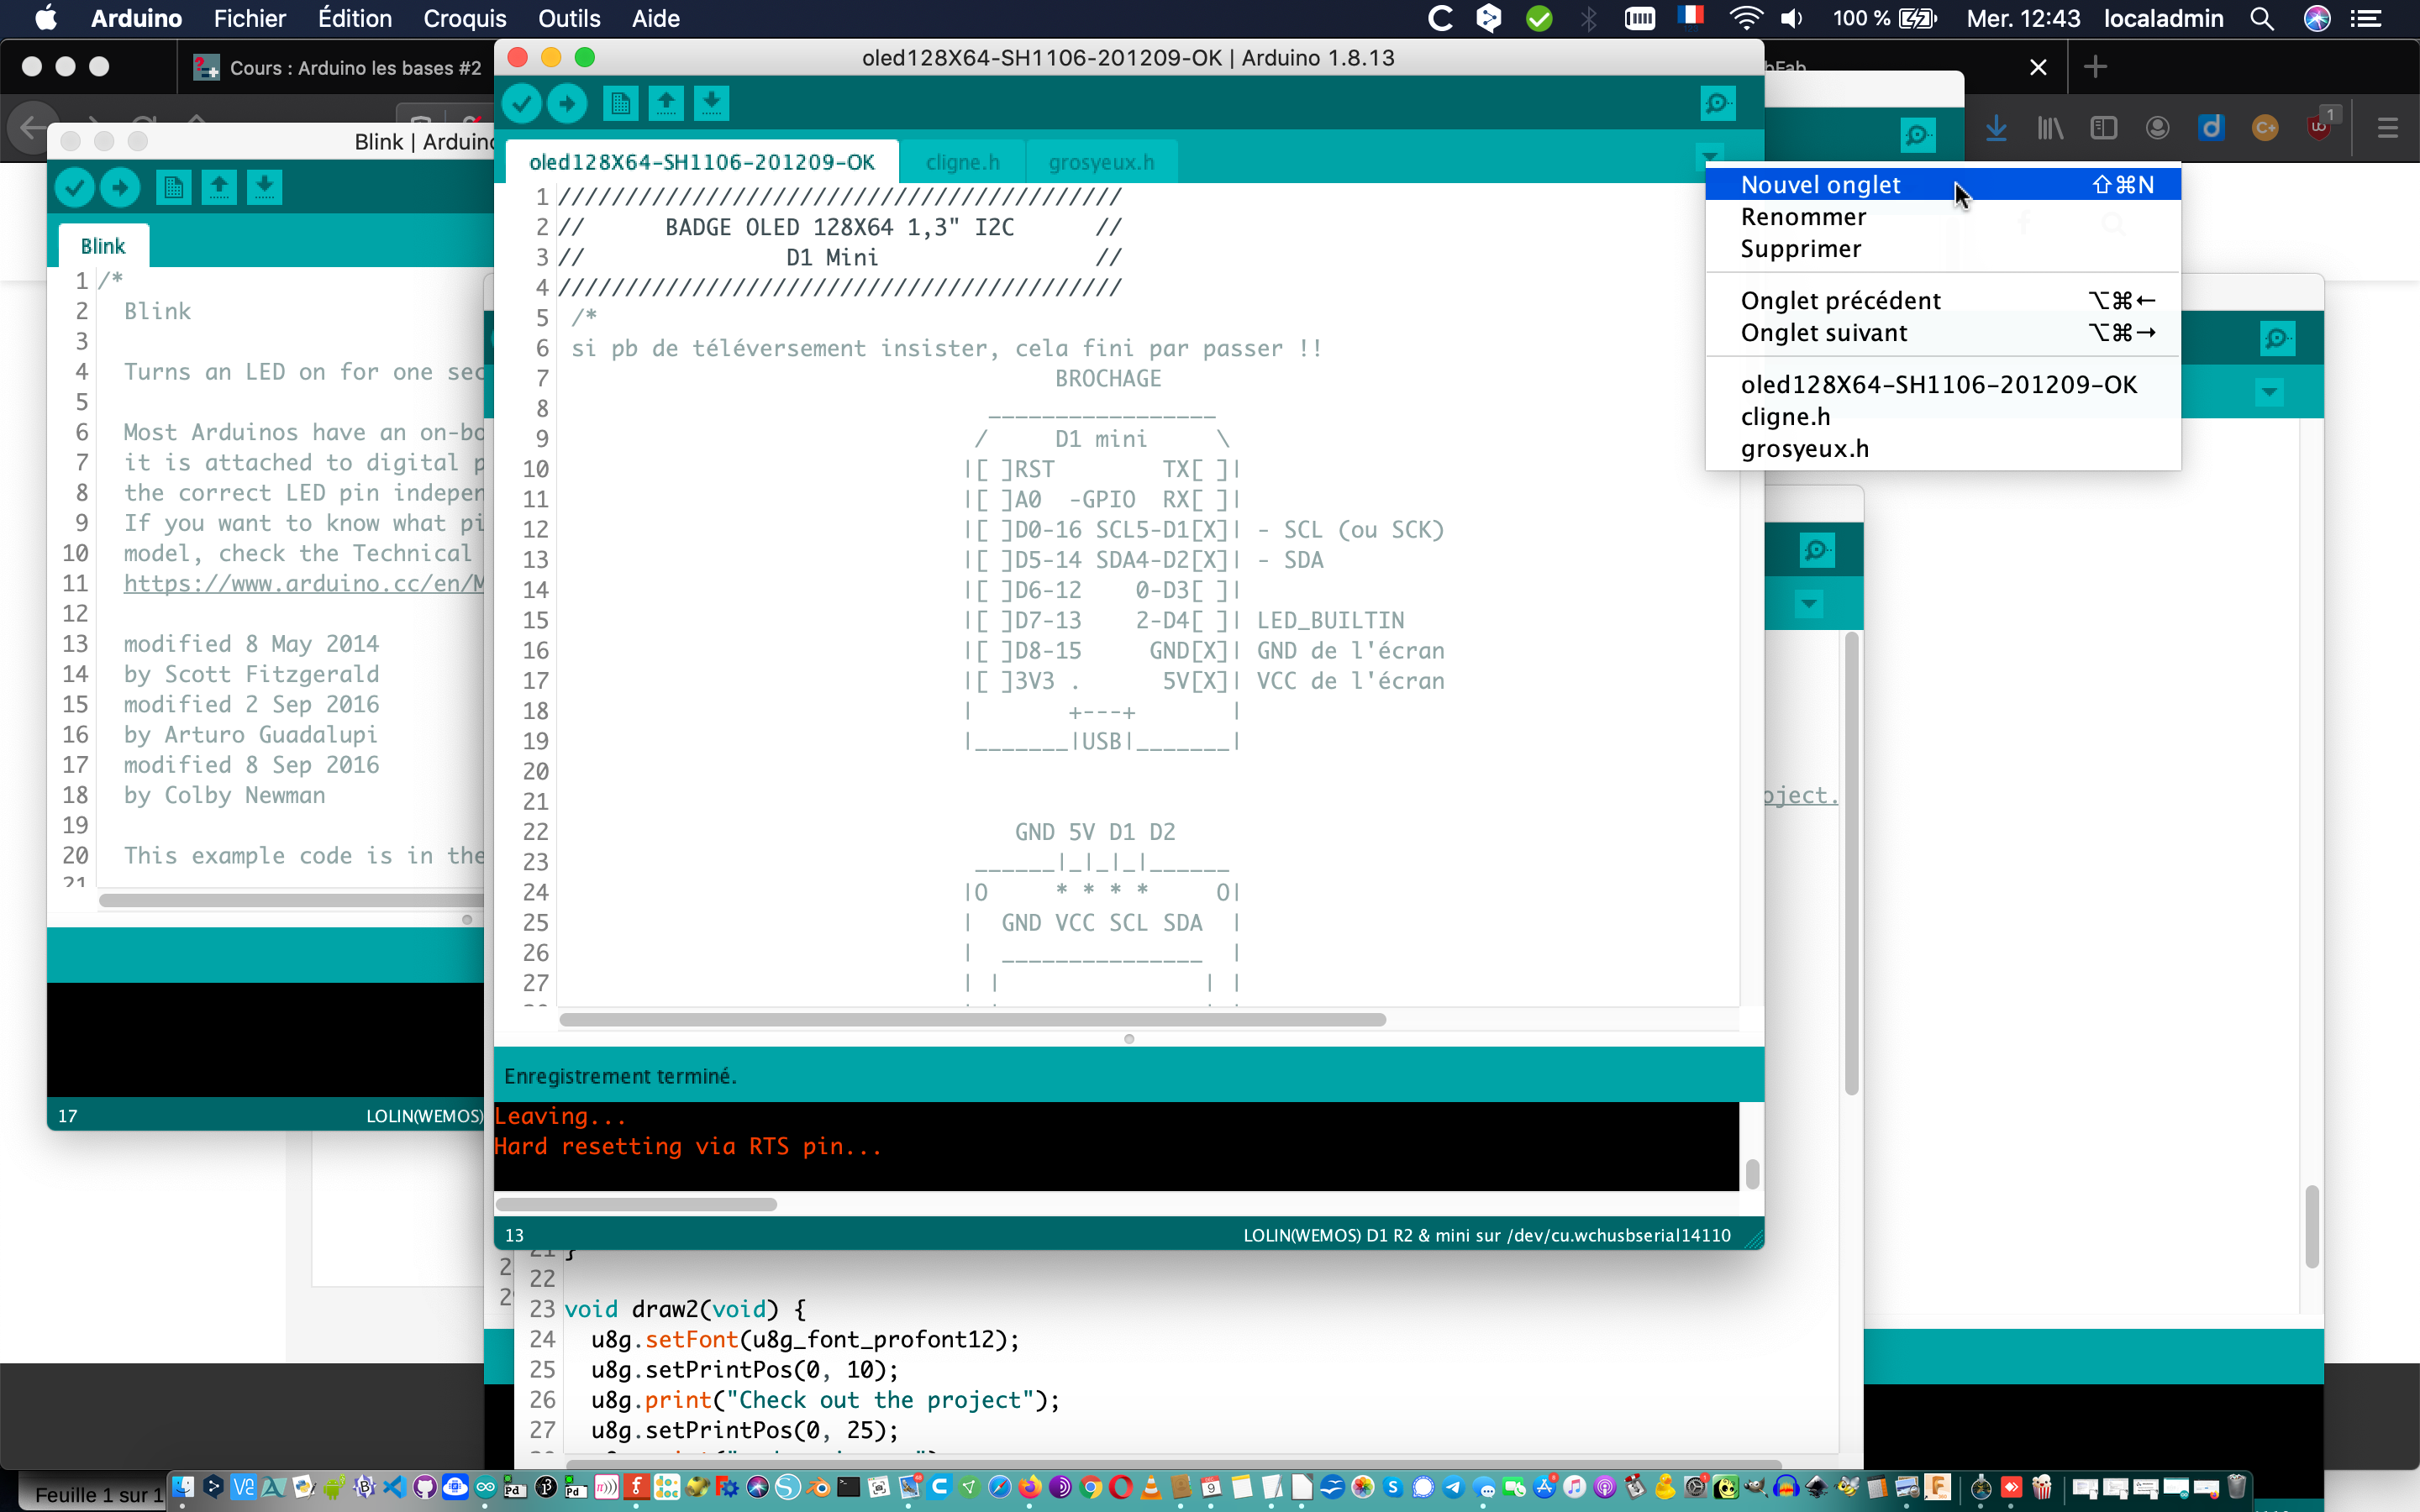
Task: Choose Renommer from tab menu
Action: (1803, 217)
